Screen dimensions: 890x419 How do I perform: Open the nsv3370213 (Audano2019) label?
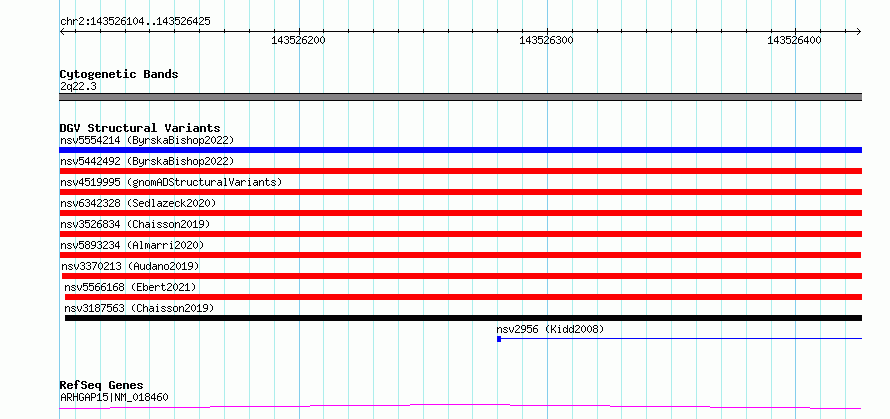130,266
